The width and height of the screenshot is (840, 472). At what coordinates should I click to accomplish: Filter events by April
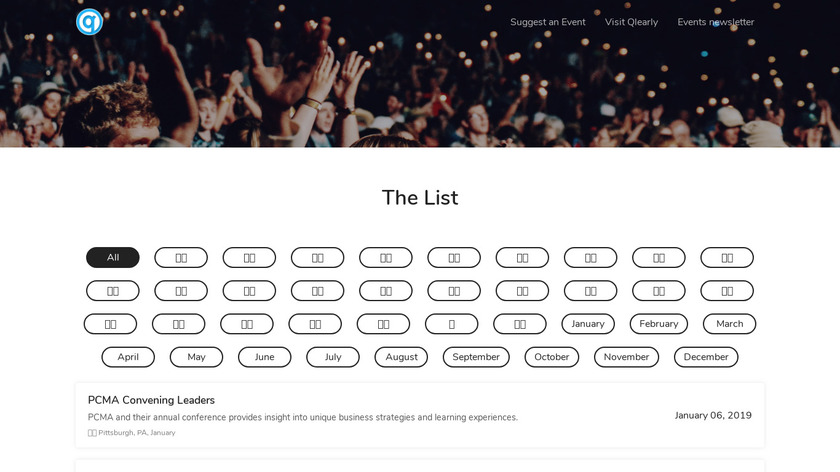[128, 357]
